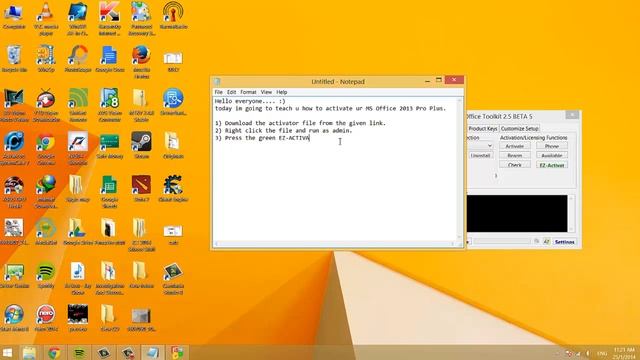The width and height of the screenshot is (640, 360).
Task: Open the Edit menu in Notepad
Action: (x=231, y=92)
